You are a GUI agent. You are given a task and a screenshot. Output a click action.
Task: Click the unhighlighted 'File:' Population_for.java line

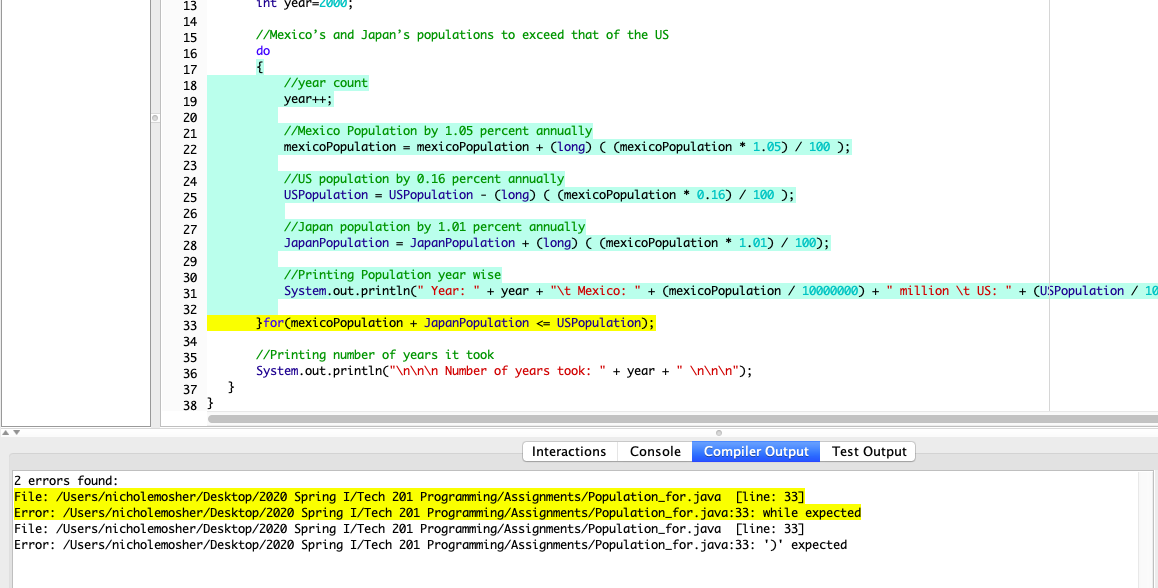409,529
